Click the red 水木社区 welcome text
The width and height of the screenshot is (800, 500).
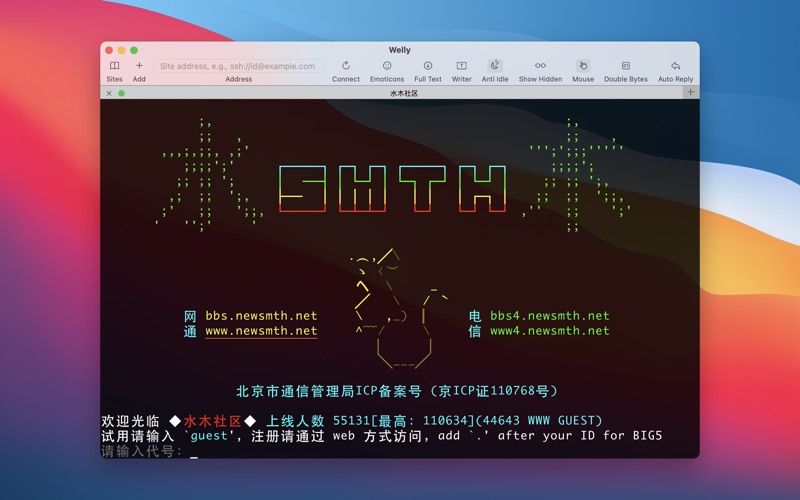[x=212, y=421]
